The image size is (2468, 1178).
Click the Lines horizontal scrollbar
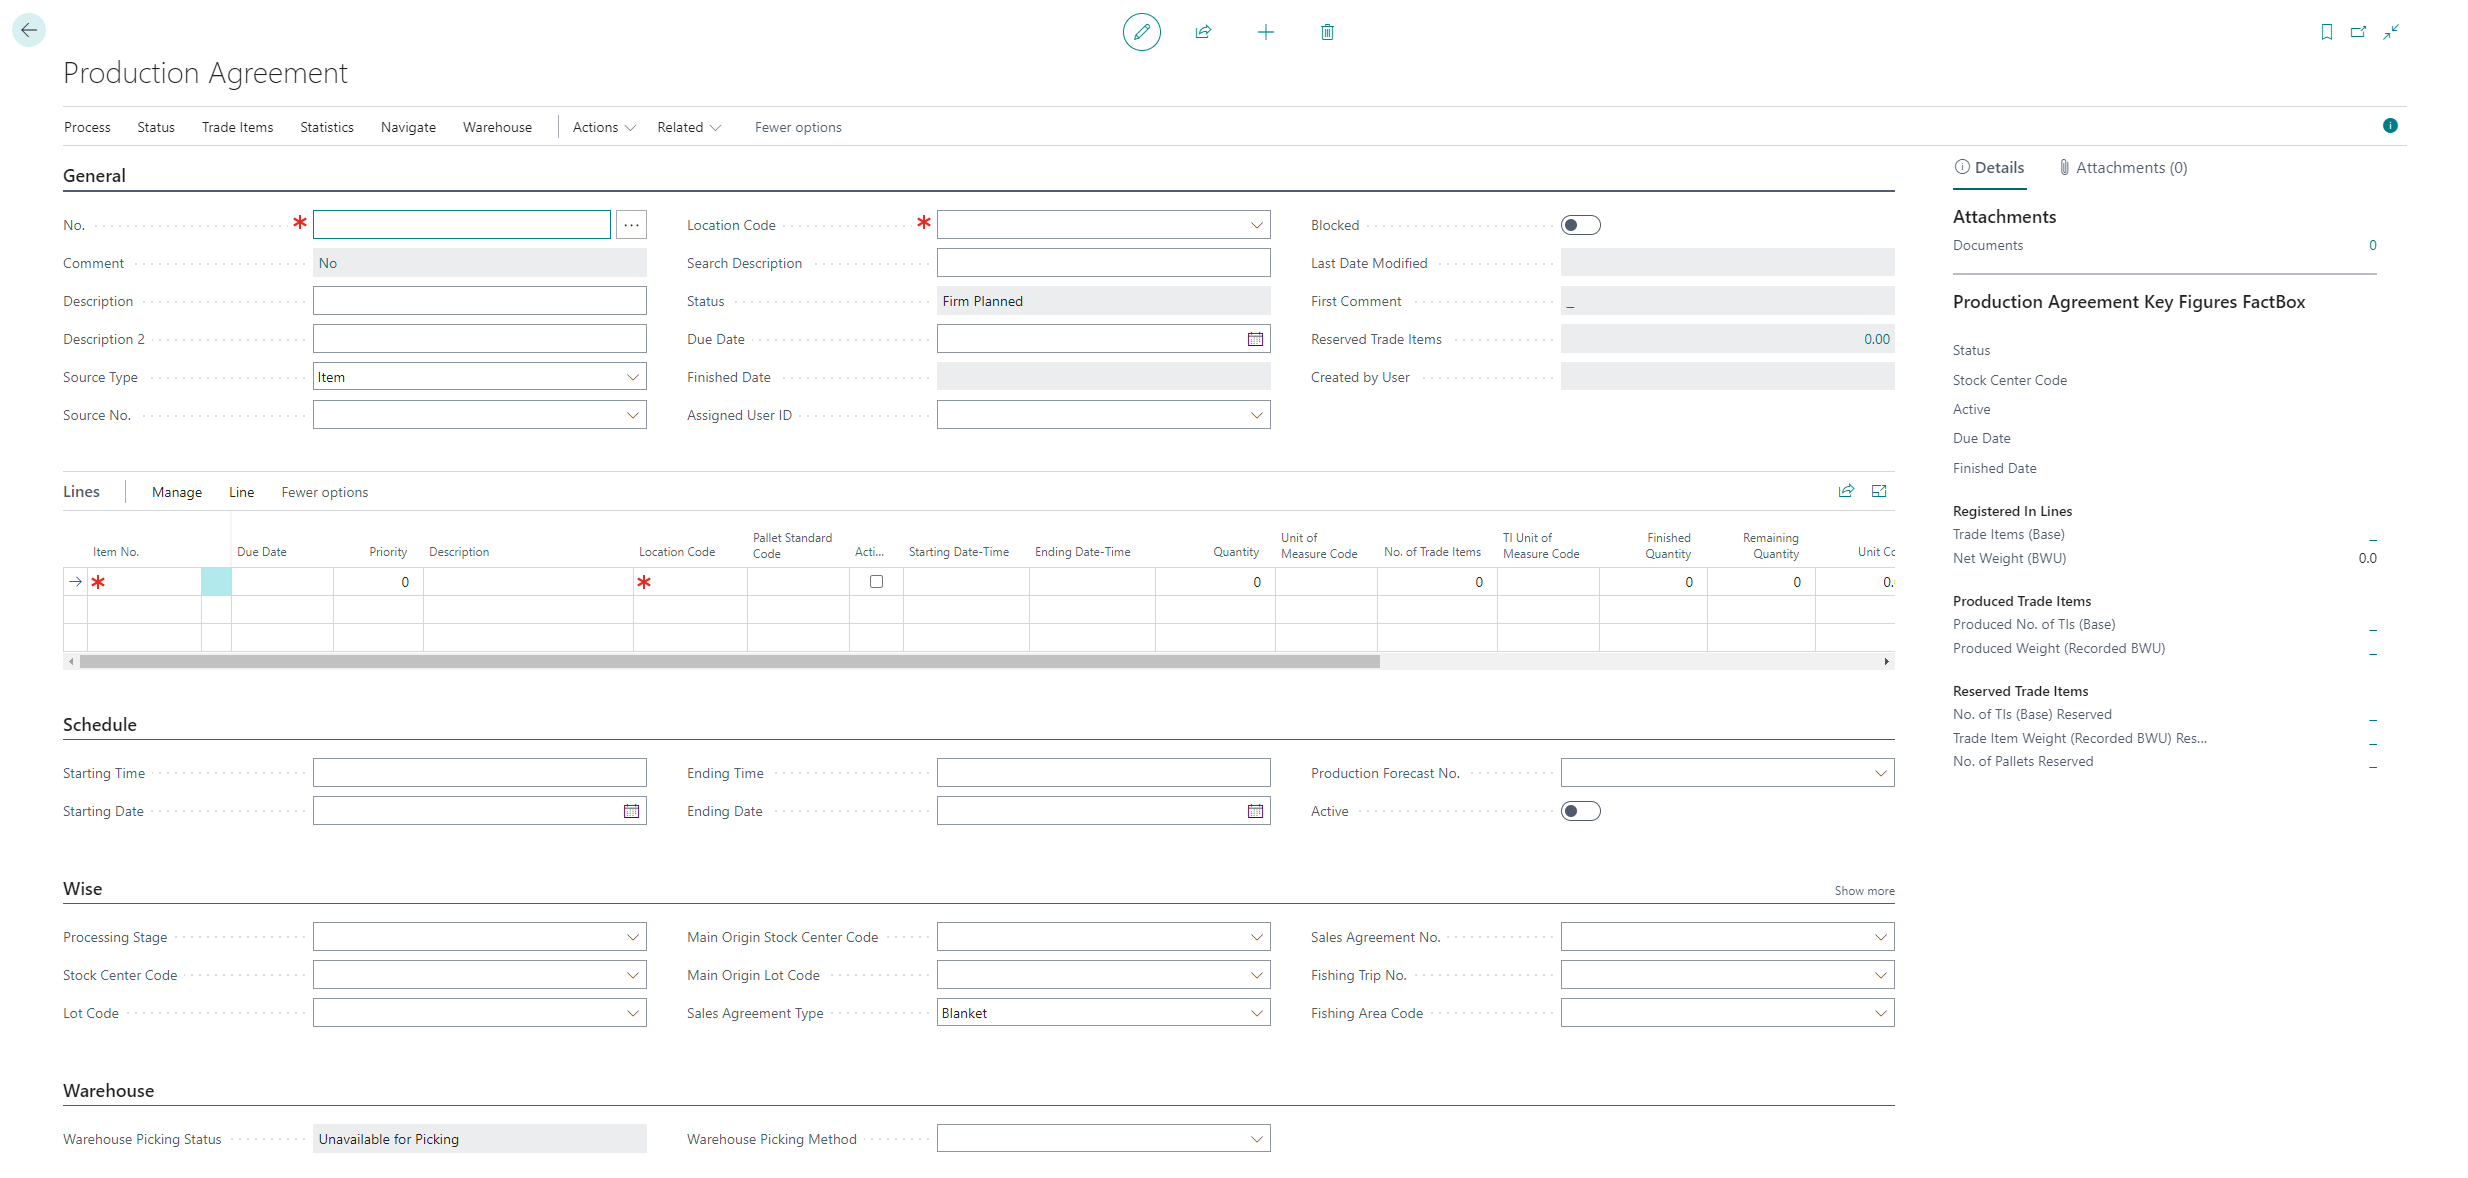(730, 662)
